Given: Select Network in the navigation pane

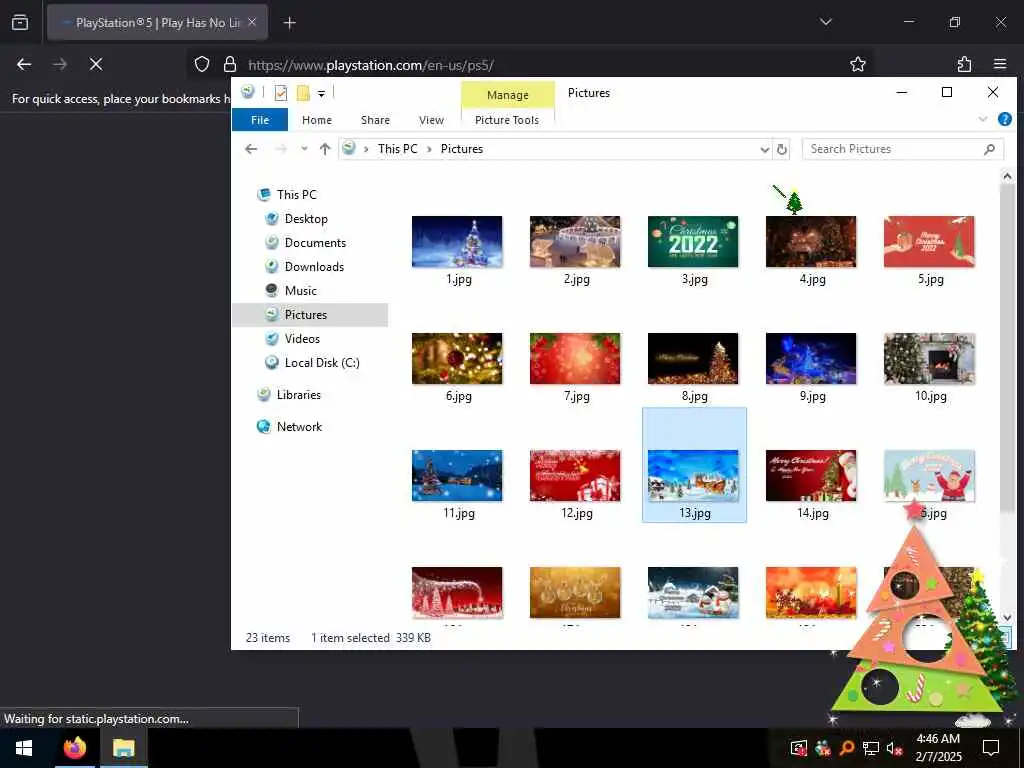Looking at the screenshot, I should click(299, 426).
